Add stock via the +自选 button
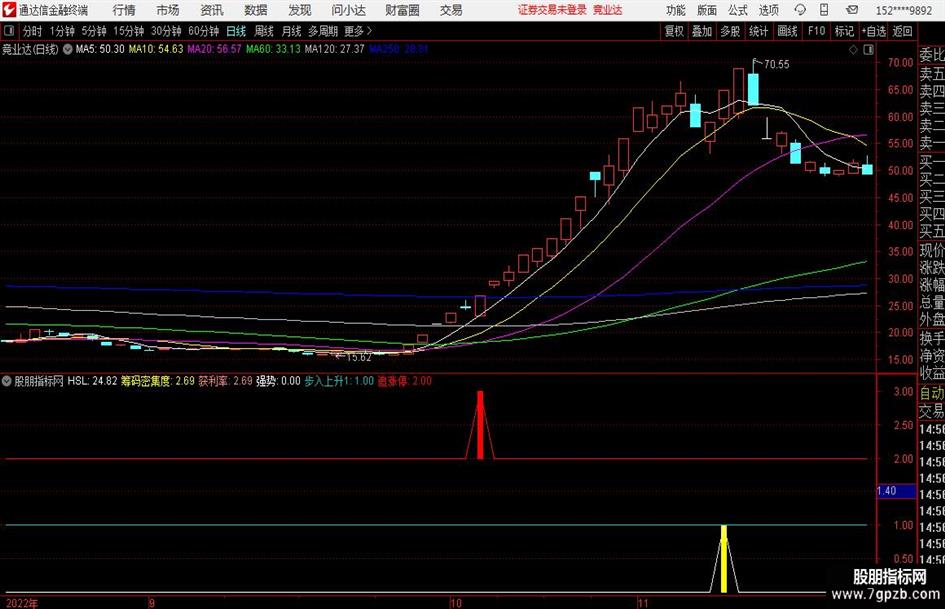The height and width of the screenshot is (609, 945). click(x=873, y=31)
